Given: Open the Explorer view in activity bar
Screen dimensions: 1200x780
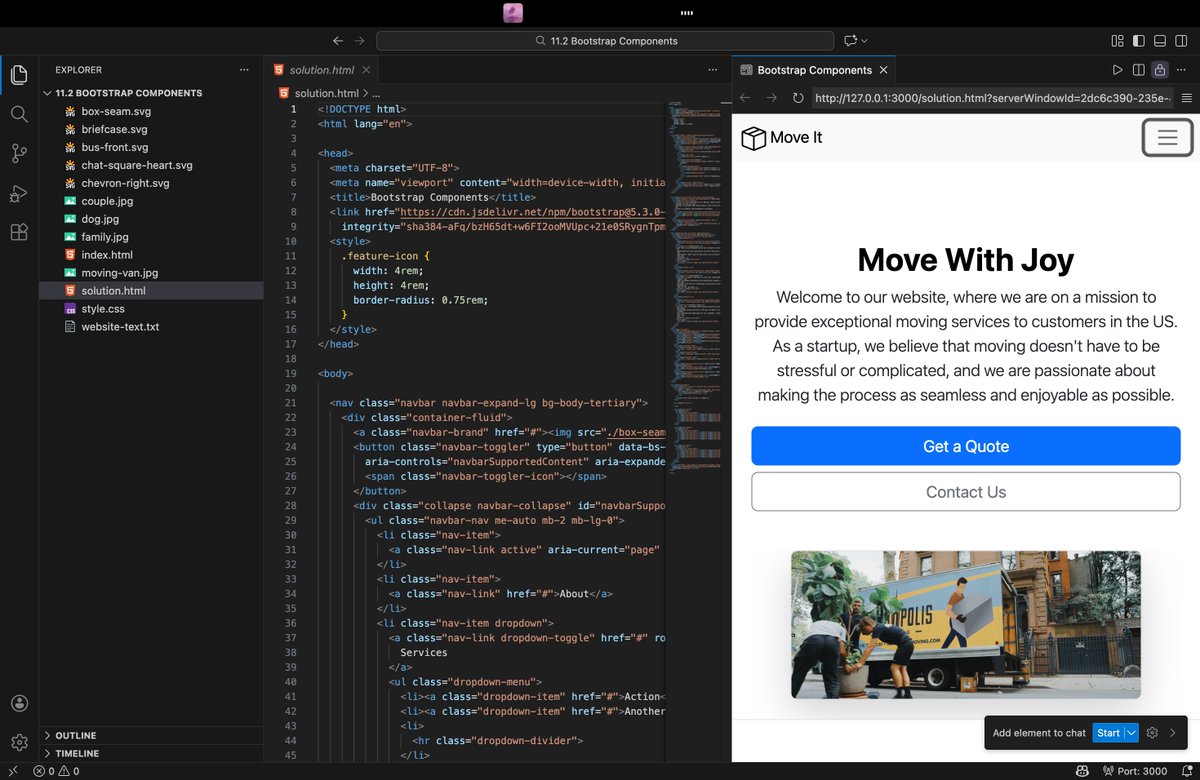Looking at the screenshot, I should pos(19,74).
